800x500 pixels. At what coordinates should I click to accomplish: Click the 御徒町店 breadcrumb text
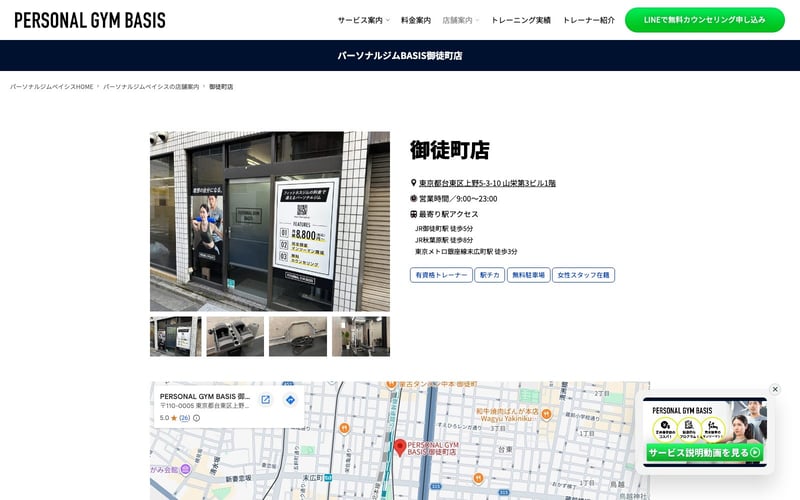[221, 87]
